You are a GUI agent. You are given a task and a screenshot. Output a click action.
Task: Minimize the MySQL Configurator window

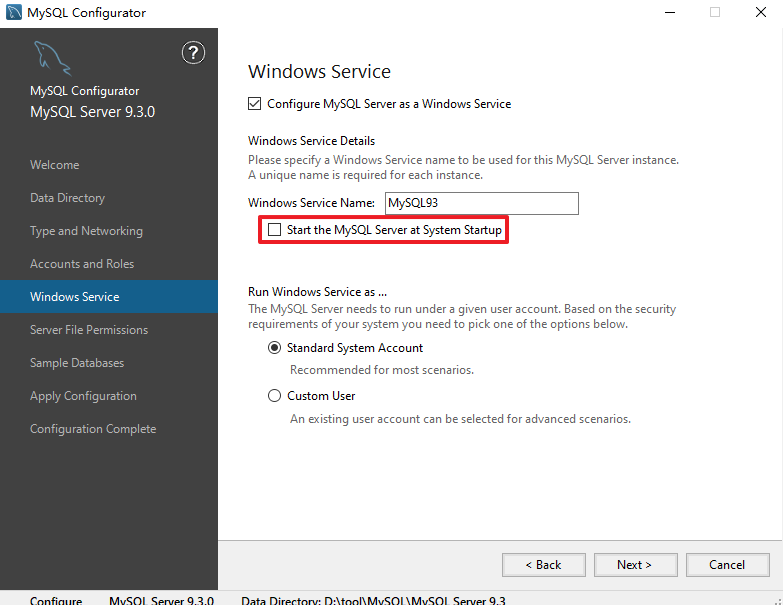pyautogui.click(x=670, y=12)
